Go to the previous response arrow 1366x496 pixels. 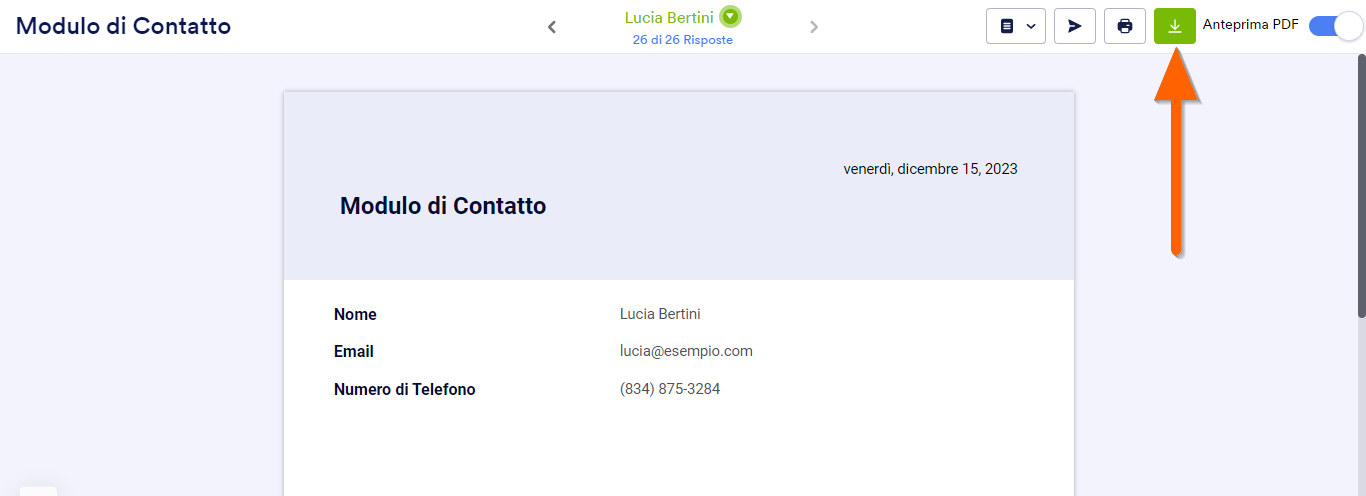pos(552,27)
